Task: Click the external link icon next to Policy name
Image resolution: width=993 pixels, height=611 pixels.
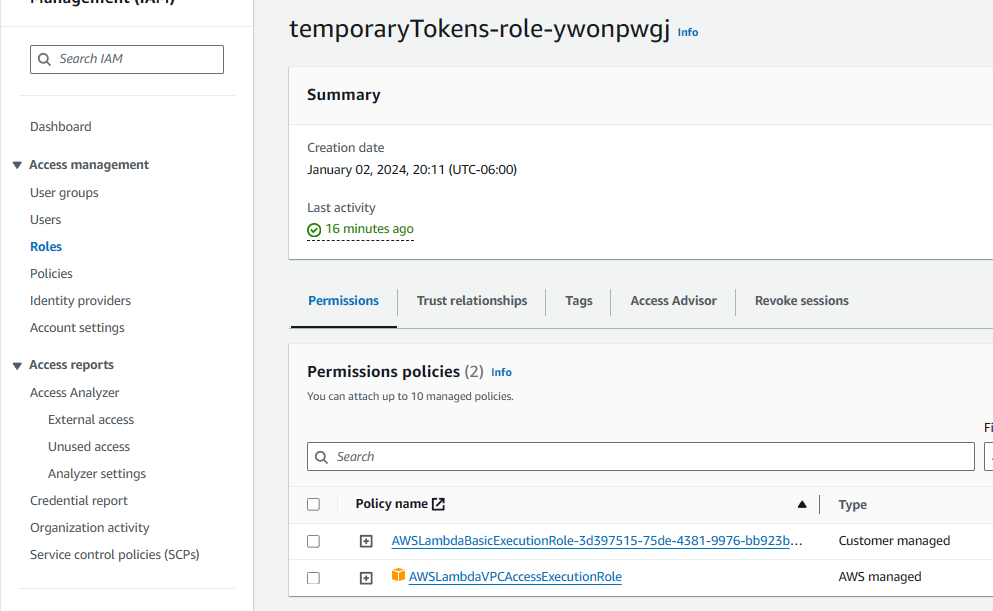Action: pyautogui.click(x=438, y=504)
